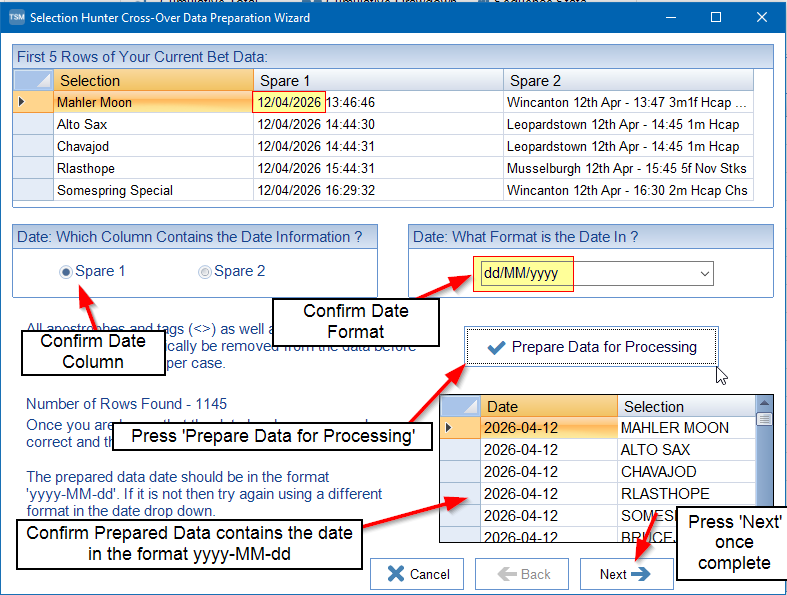Viewport: 787px width, 595px height.
Task: Click the 12/04/2026 13:46:46 cell
Action: [378, 102]
